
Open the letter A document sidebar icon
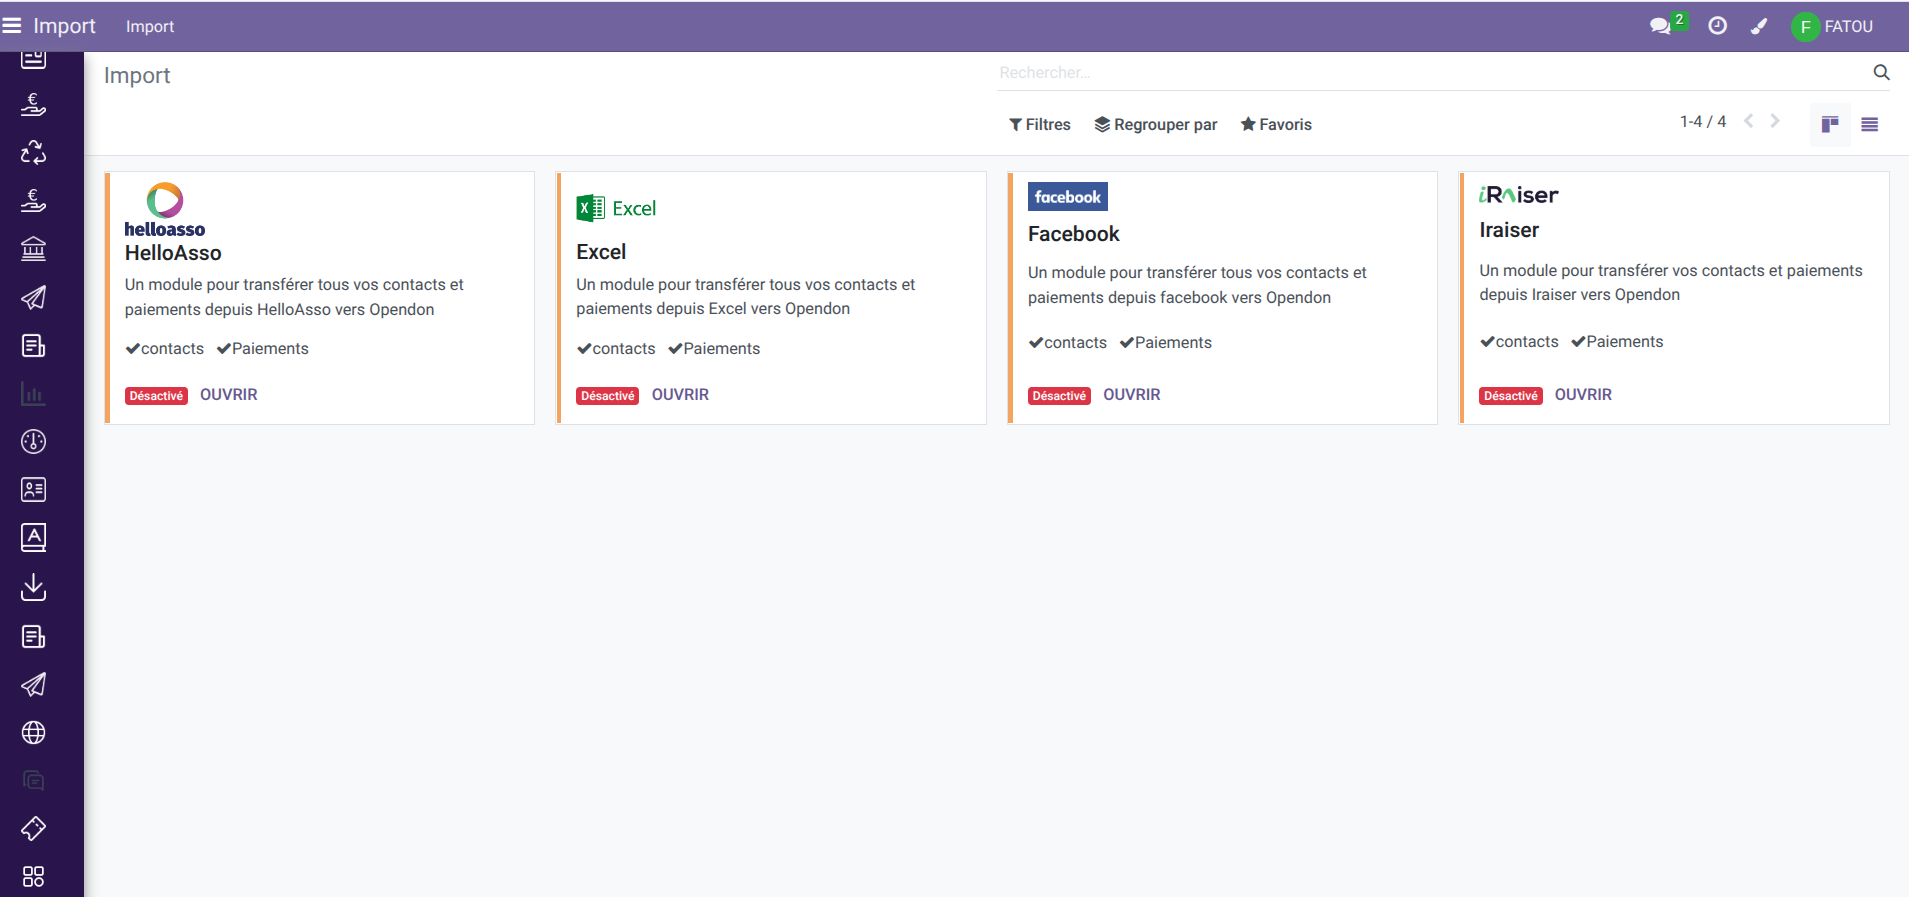click(x=33, y=538)
